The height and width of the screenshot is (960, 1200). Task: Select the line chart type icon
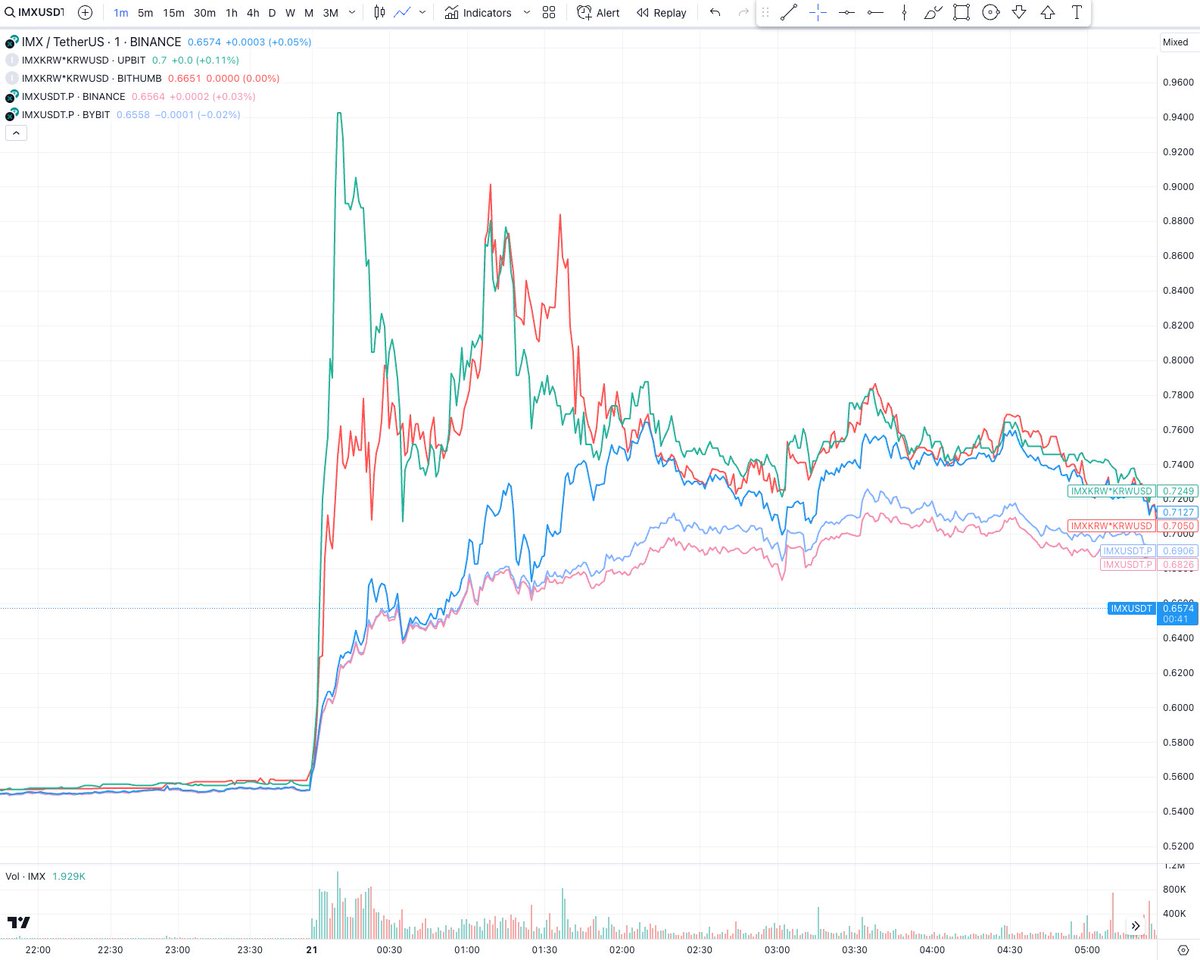tap(403, 13)
